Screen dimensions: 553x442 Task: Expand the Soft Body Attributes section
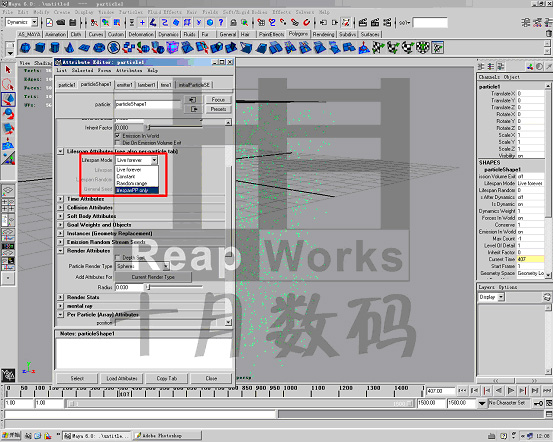[60, 216]
